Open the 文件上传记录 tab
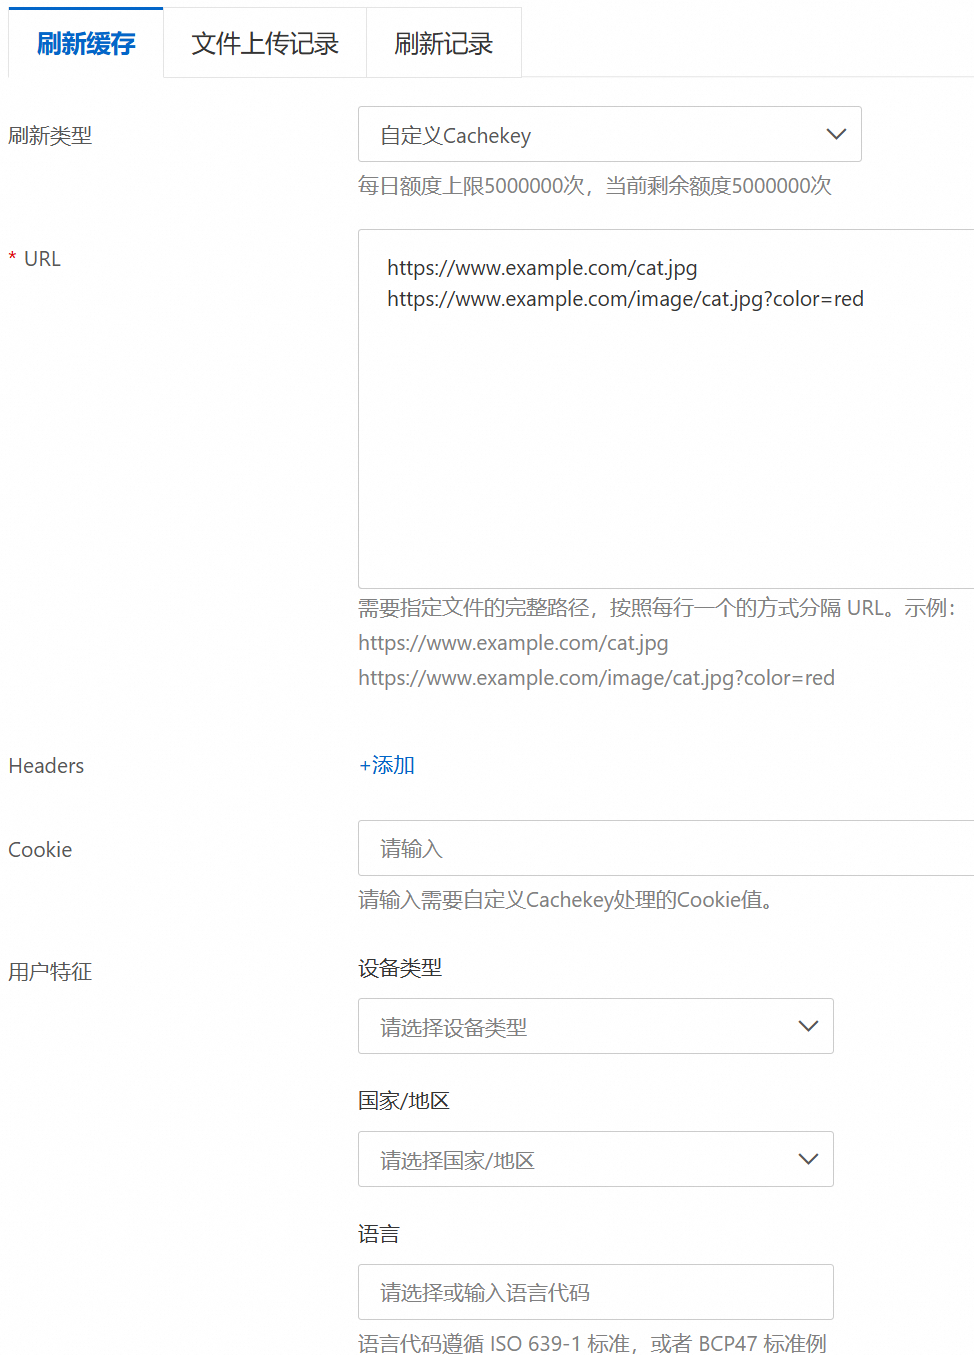This screenshot has width=974, height=1355. (265, 43)
